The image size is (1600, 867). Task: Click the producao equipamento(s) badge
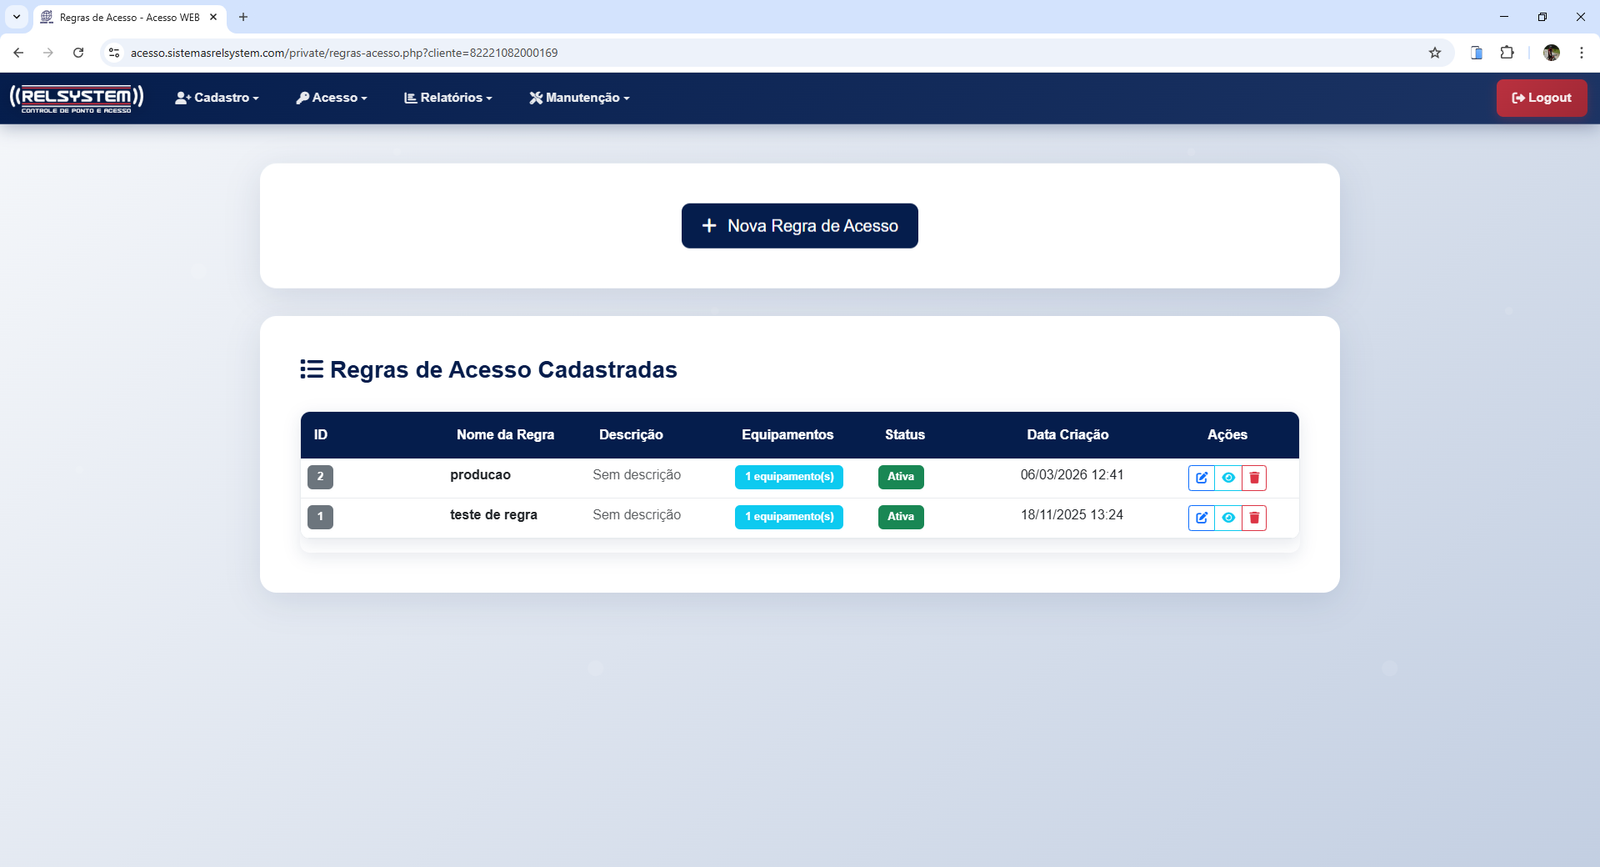[x=789, y=477]
